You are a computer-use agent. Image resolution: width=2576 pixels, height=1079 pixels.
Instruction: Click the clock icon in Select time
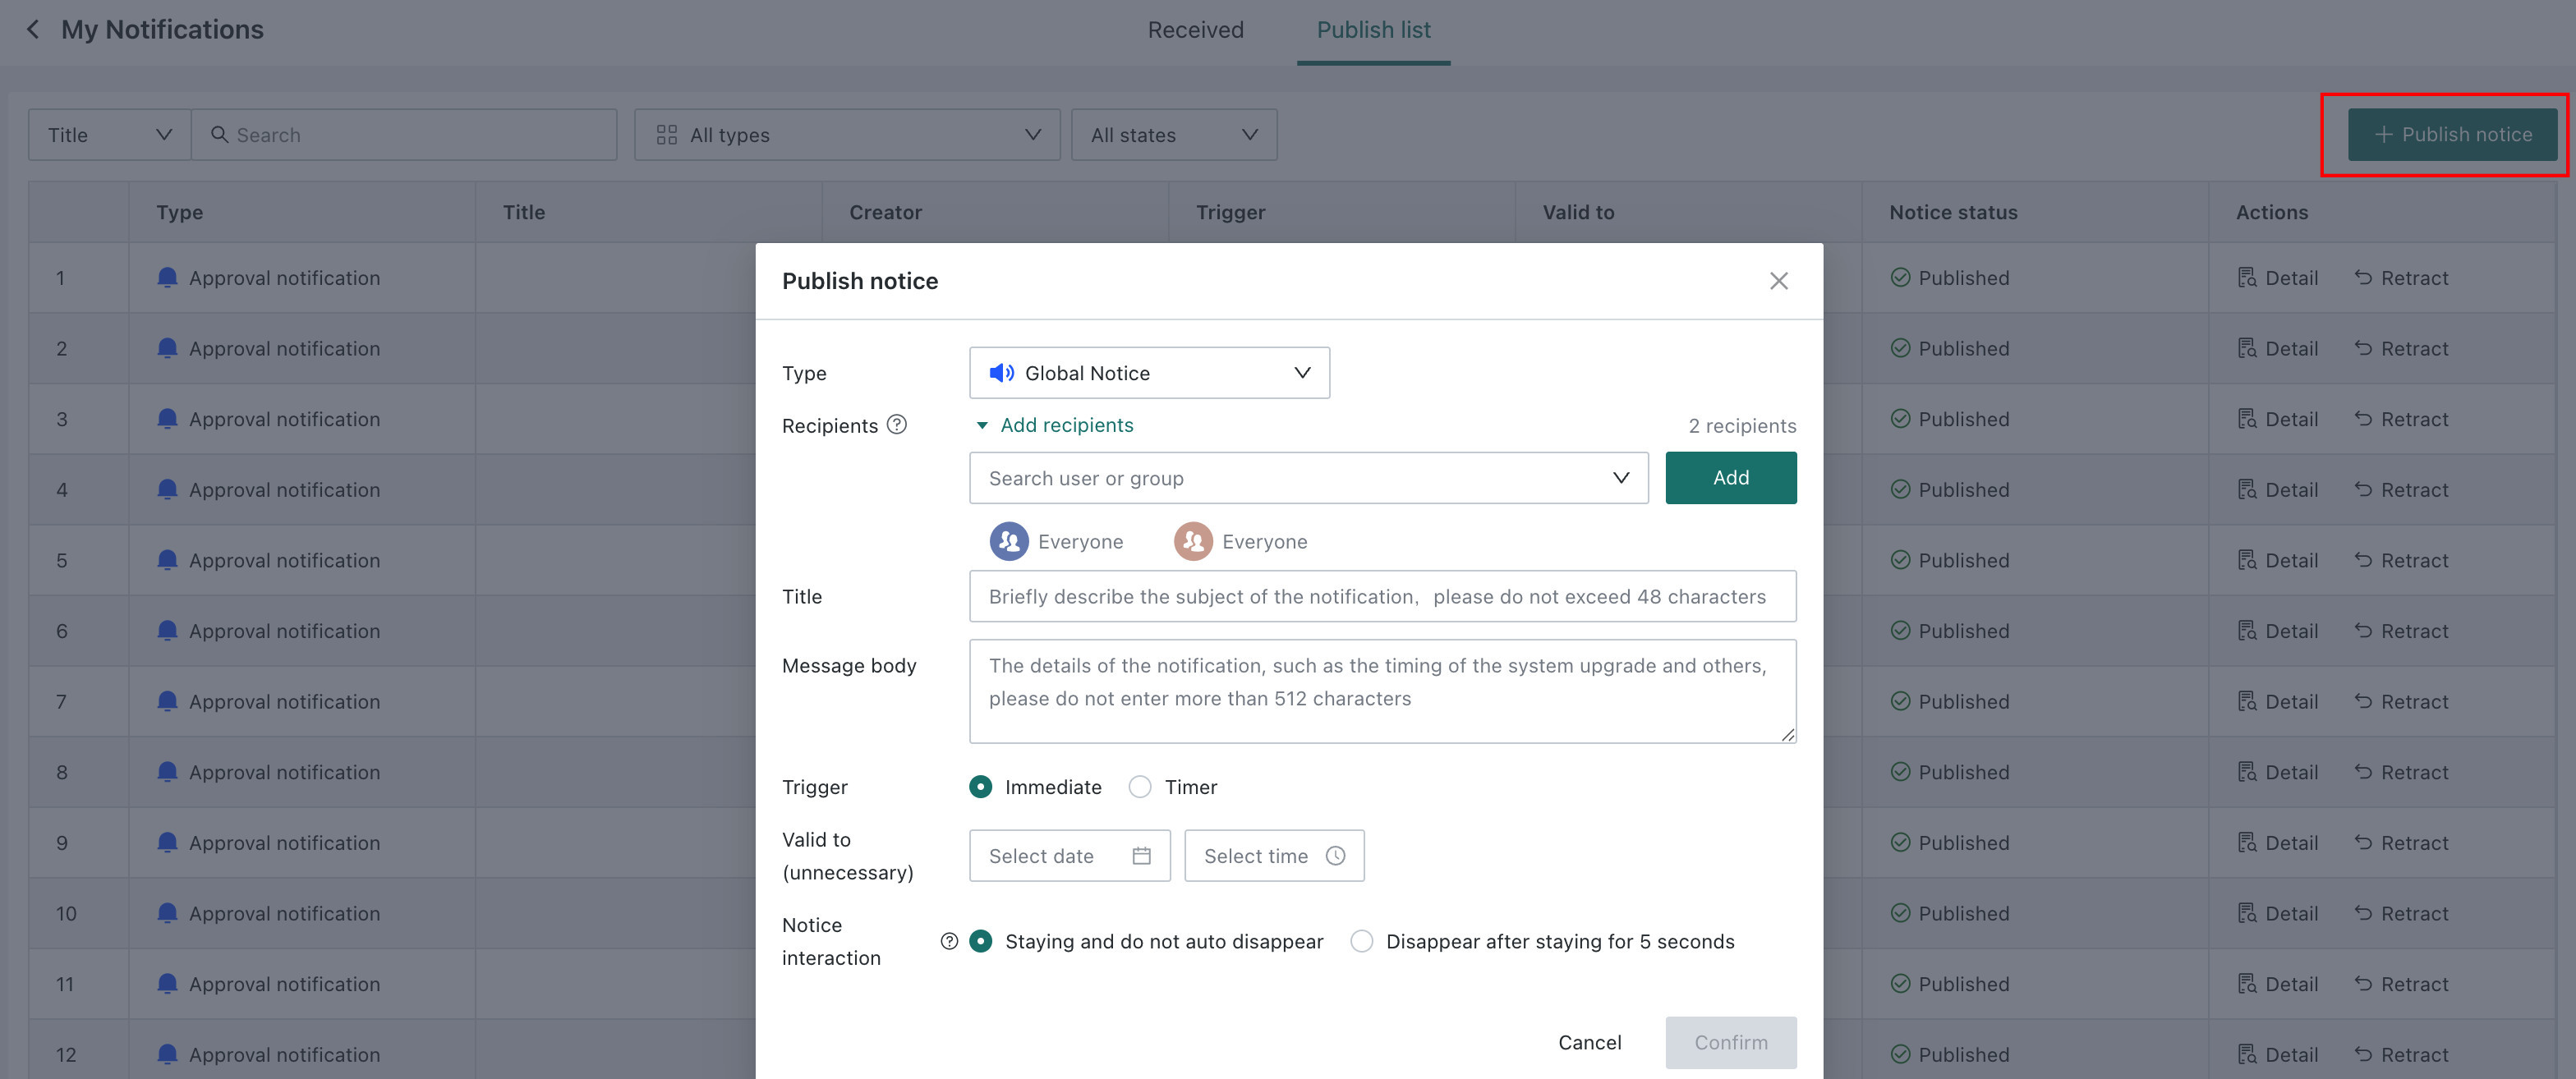[x=1335, y=856]
